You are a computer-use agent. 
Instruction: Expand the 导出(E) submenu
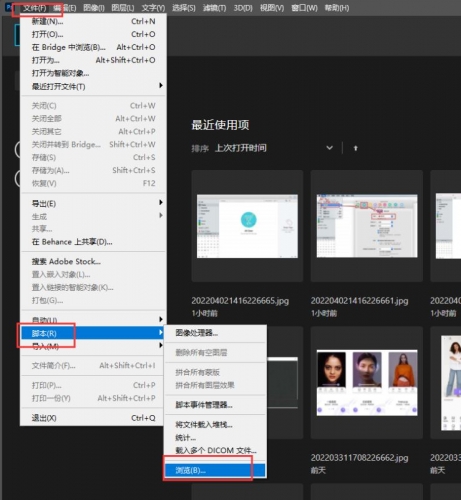click(93, 203)
